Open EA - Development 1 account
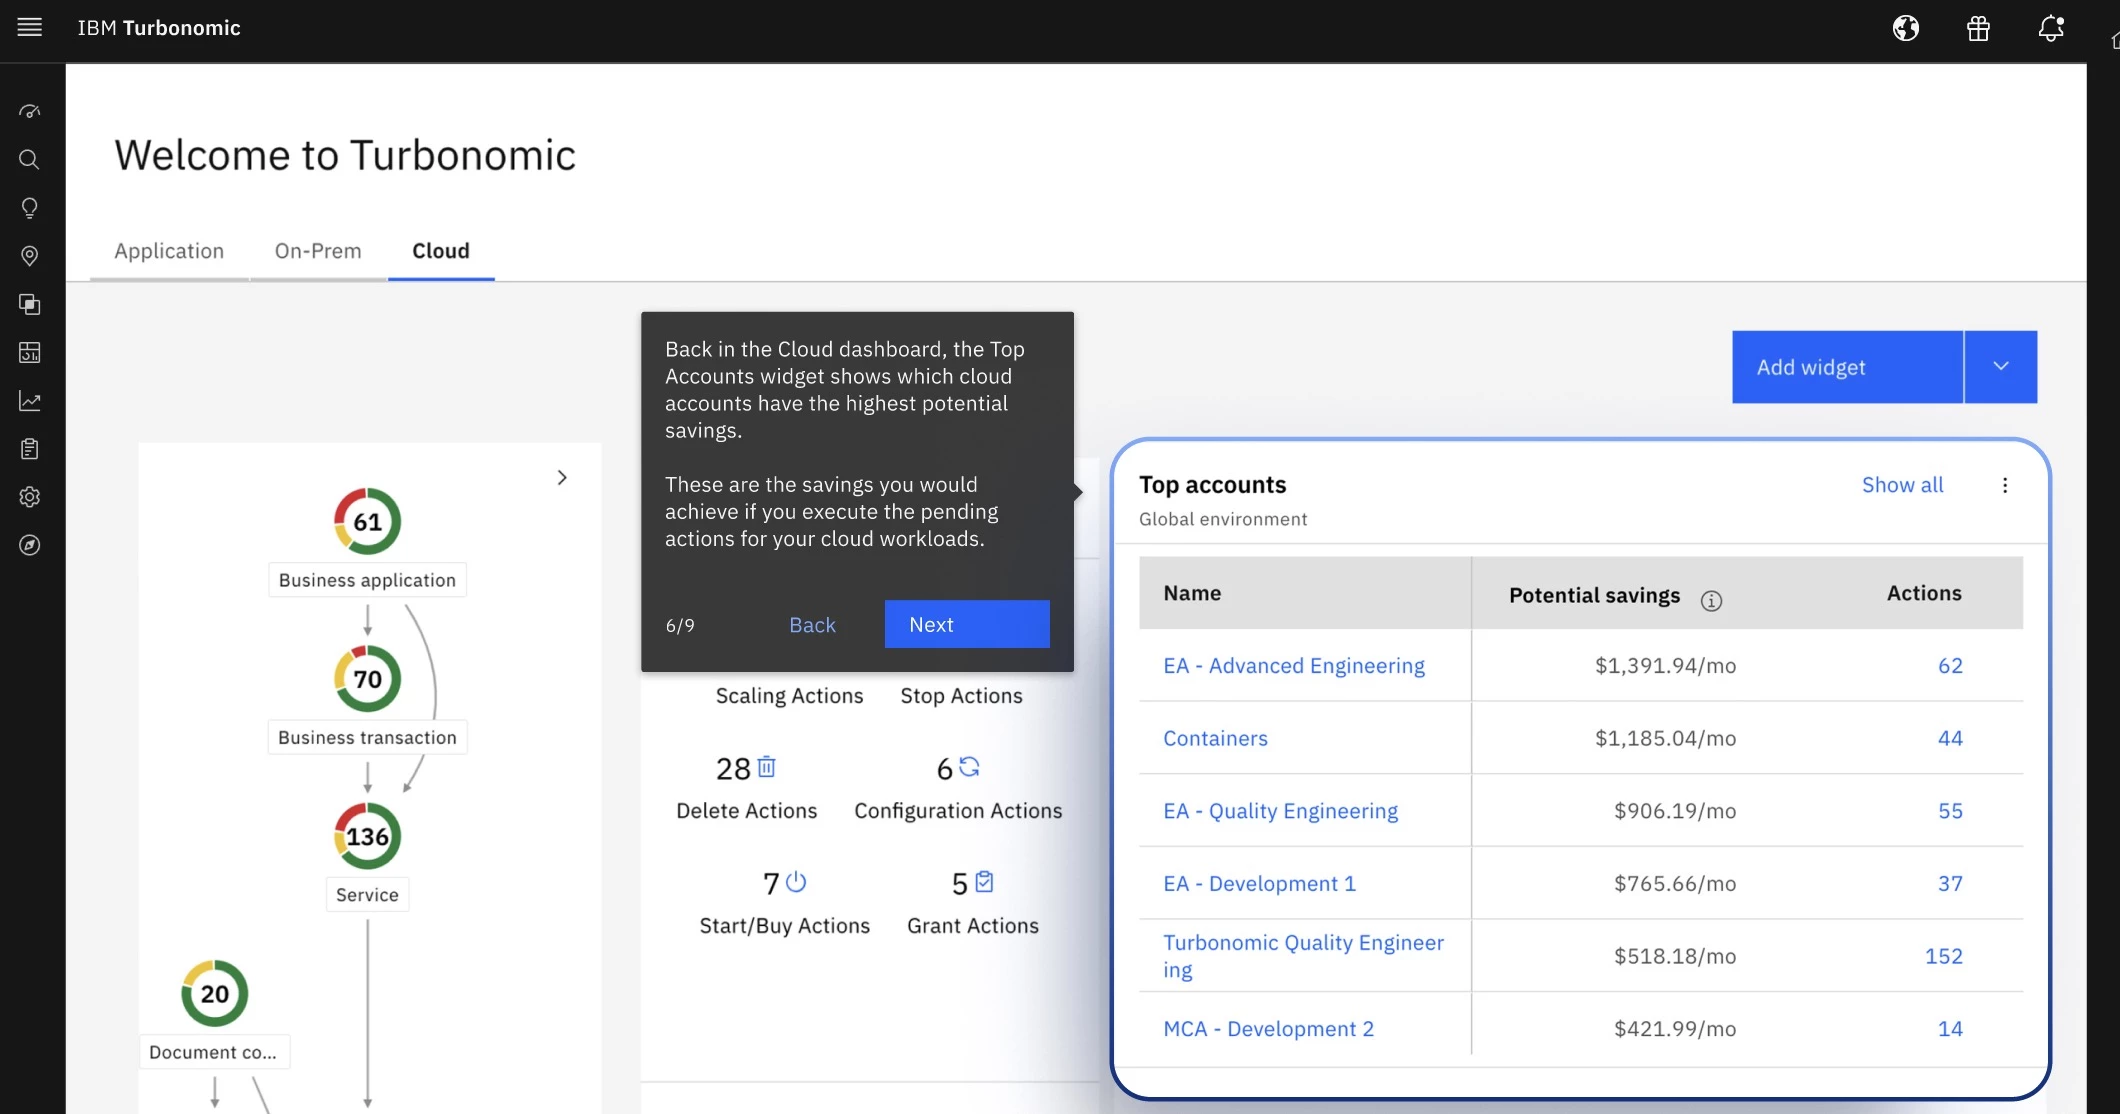Screen dimensions: 2120x1114 [1259, 884]
